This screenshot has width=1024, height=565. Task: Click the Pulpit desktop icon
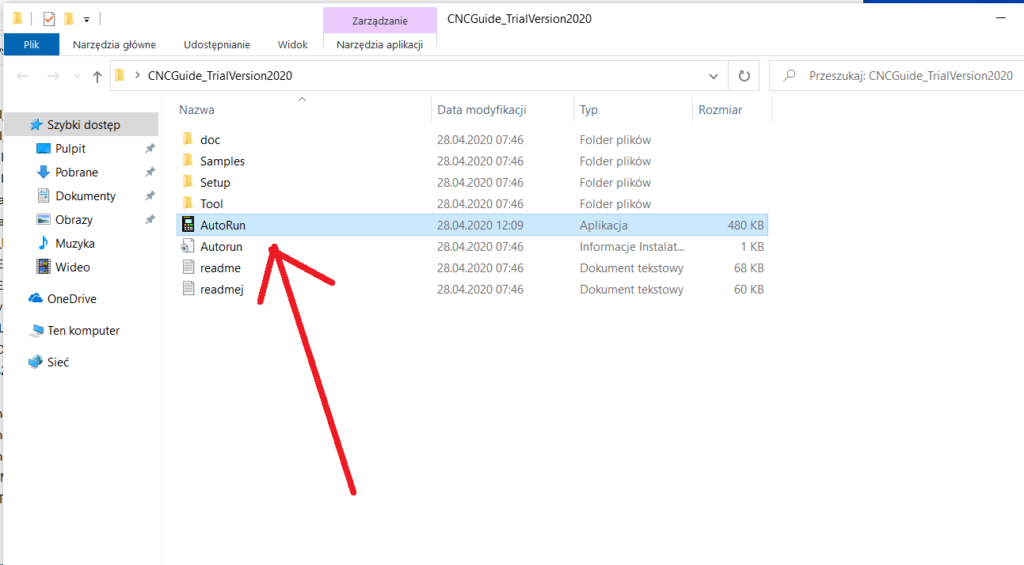tap(43, 148)
